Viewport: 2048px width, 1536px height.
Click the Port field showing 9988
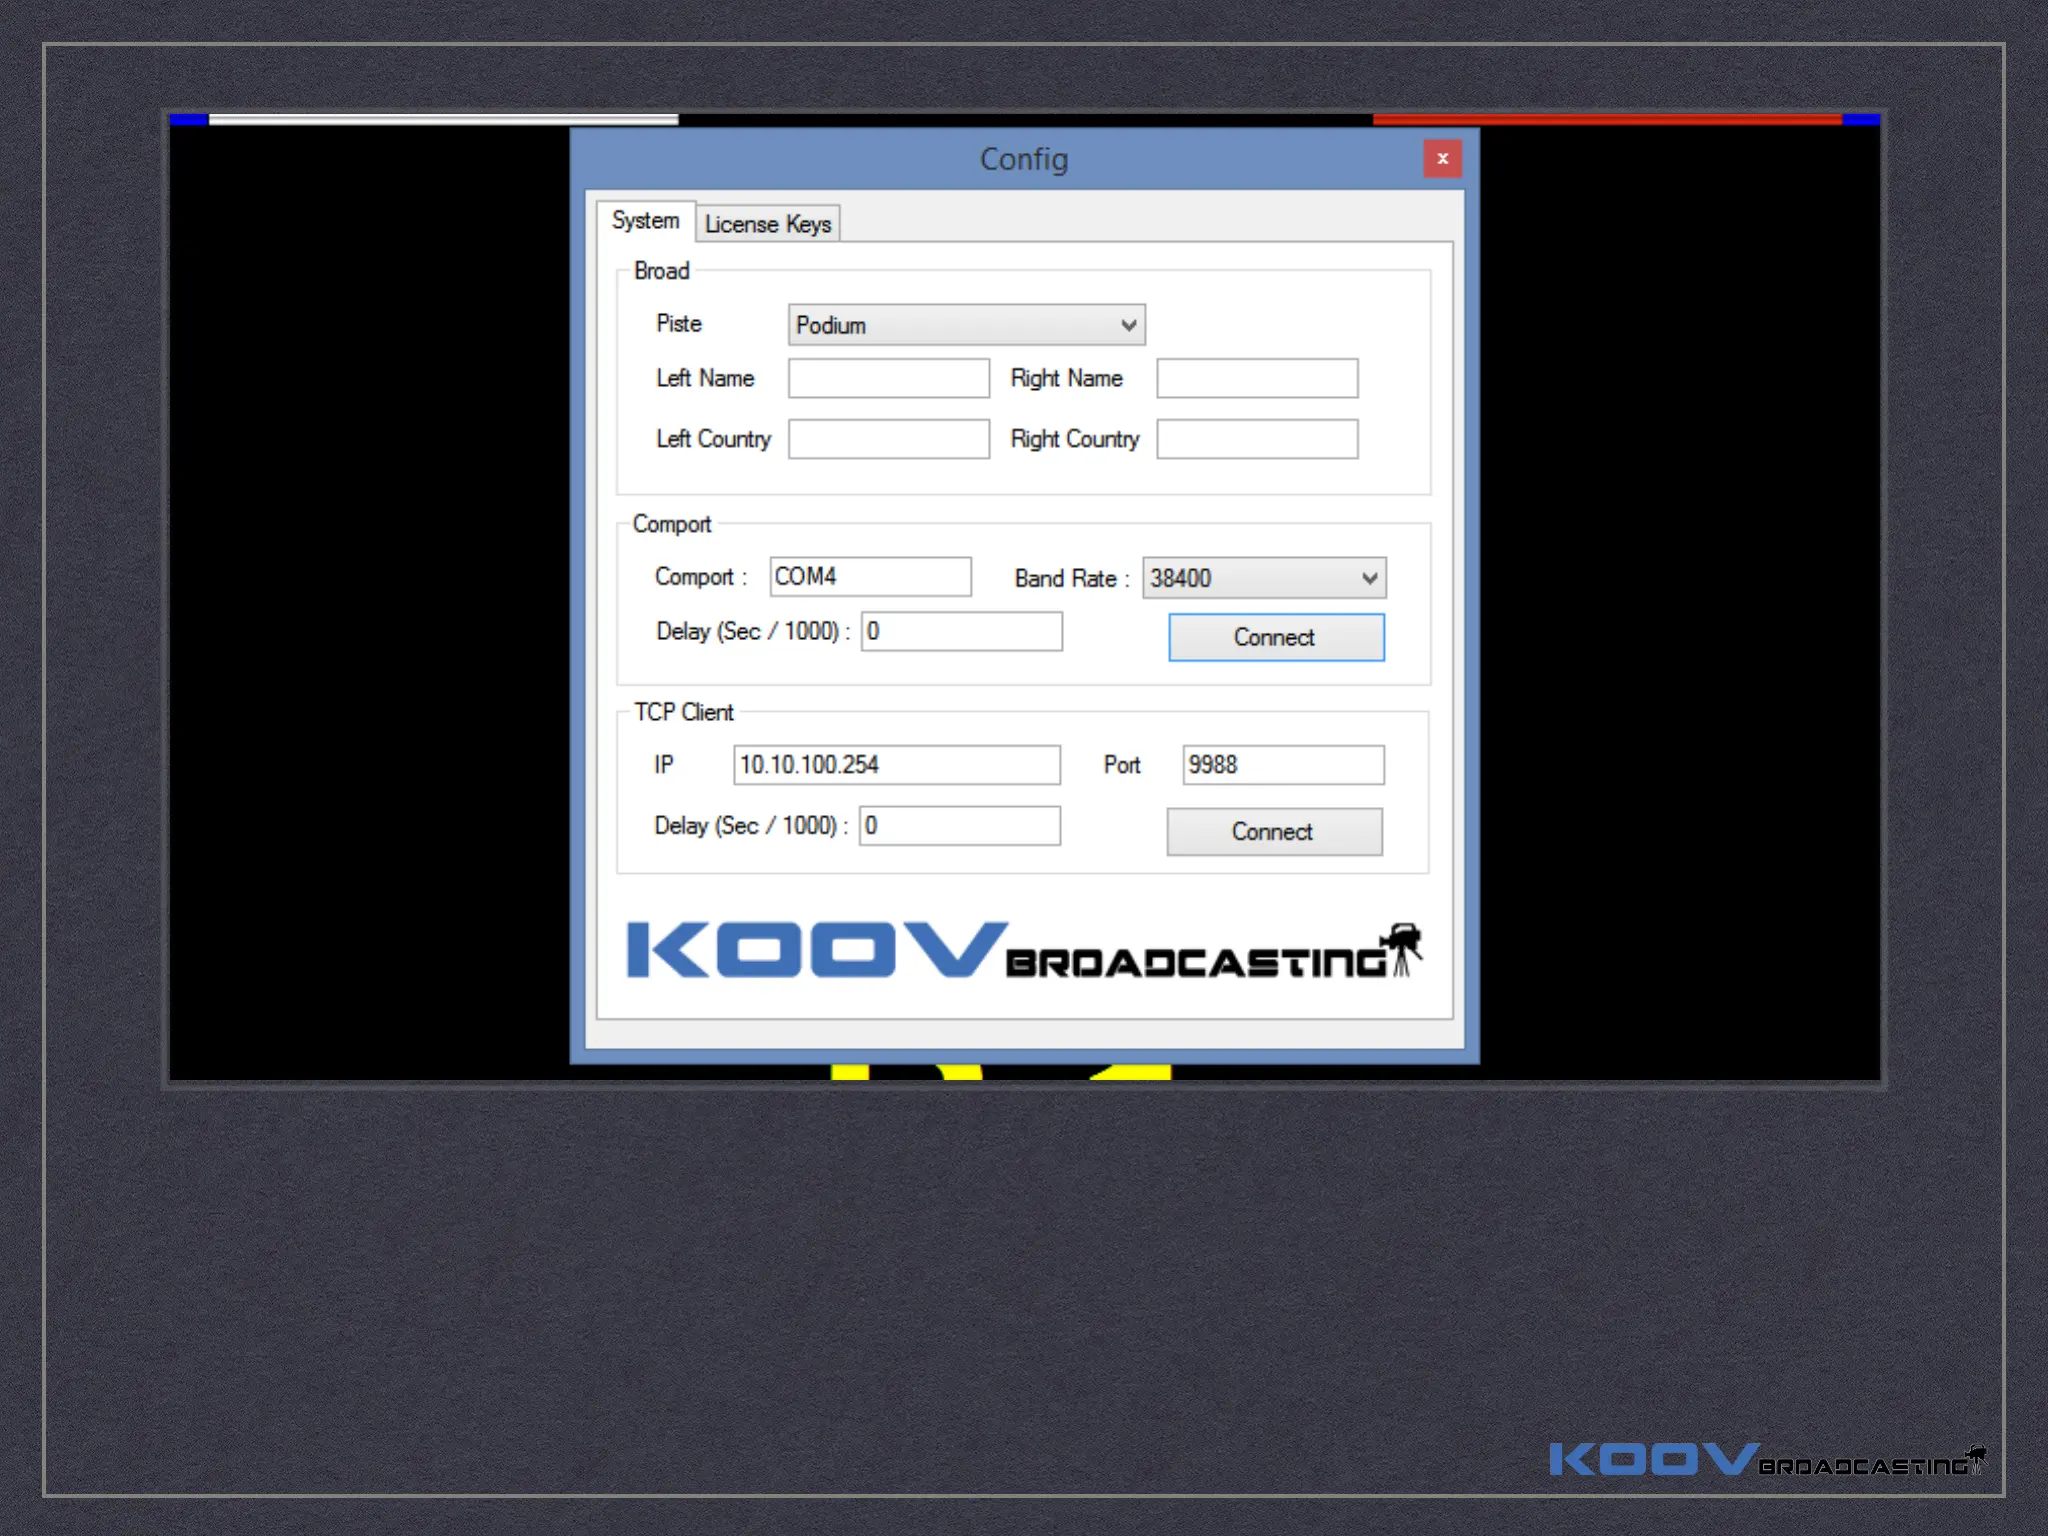tap(1283, 765)
